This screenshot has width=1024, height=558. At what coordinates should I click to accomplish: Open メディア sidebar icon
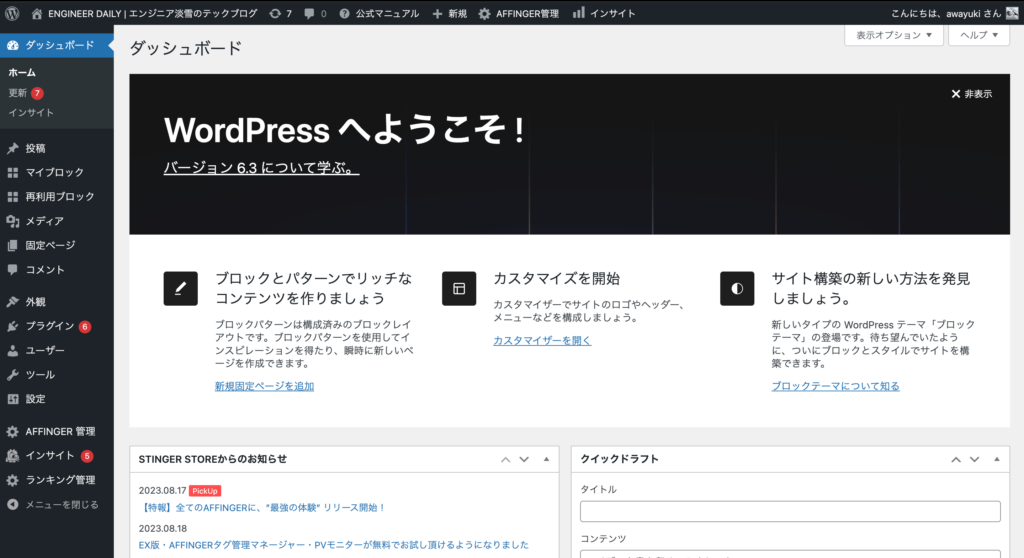tap(12, 221)
